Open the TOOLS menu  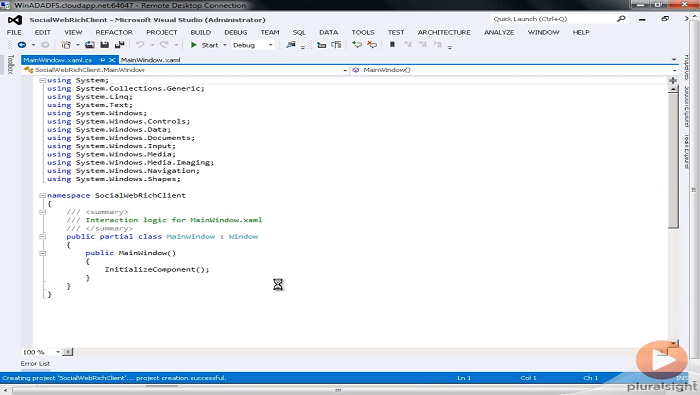pos(362,32)
